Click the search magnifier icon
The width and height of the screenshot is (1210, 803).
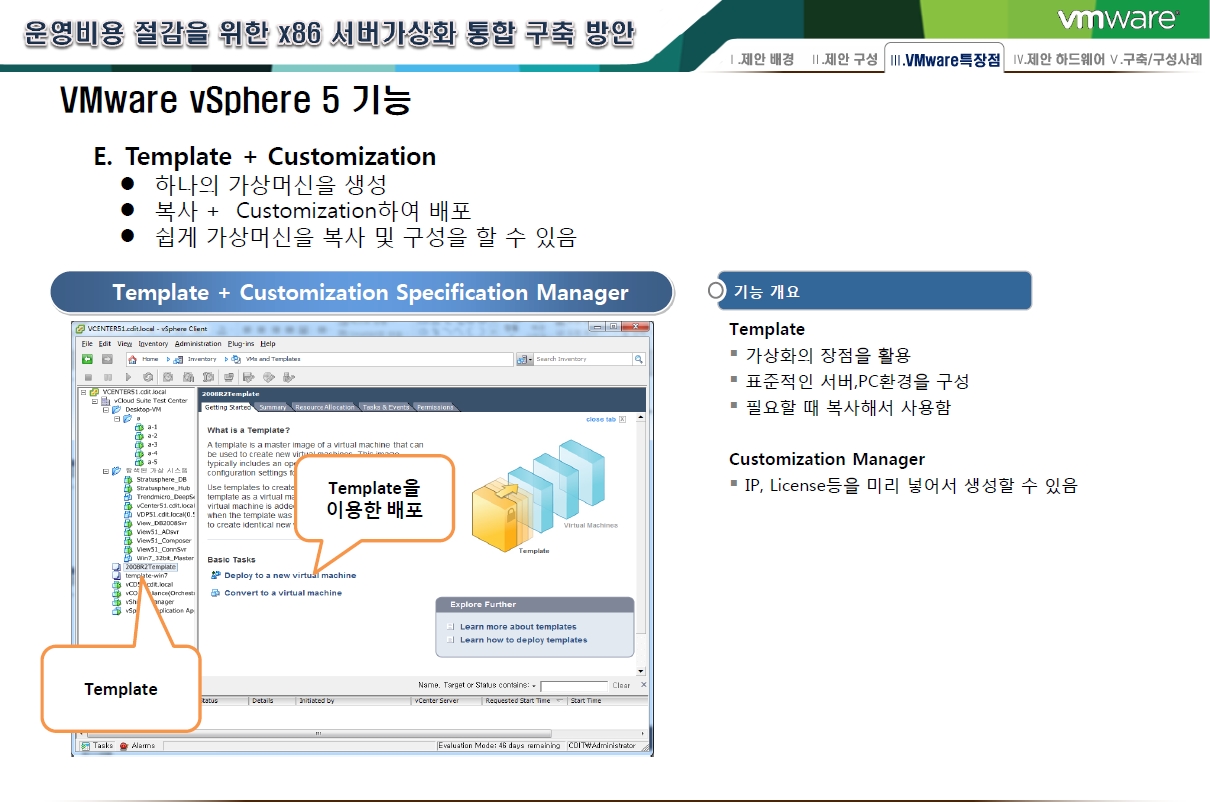tap(639, 359)
